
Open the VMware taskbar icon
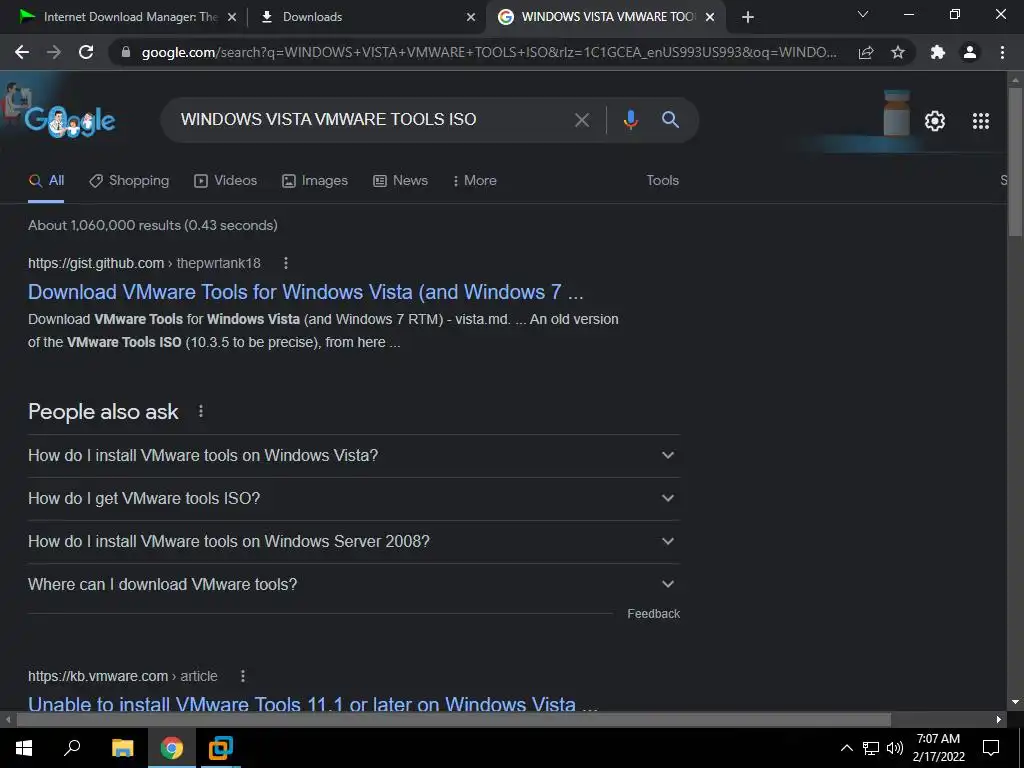click(221, 748)
